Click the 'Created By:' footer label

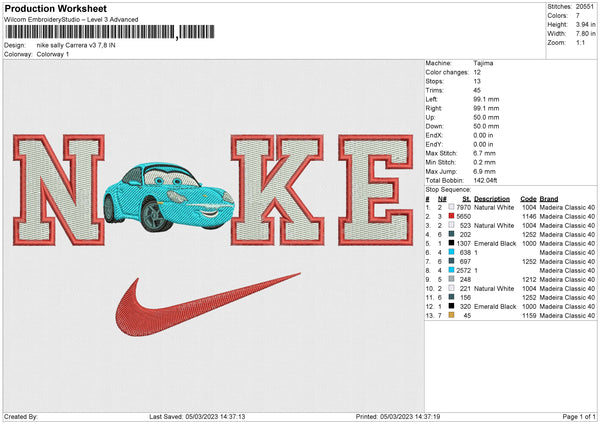(21, 416)
